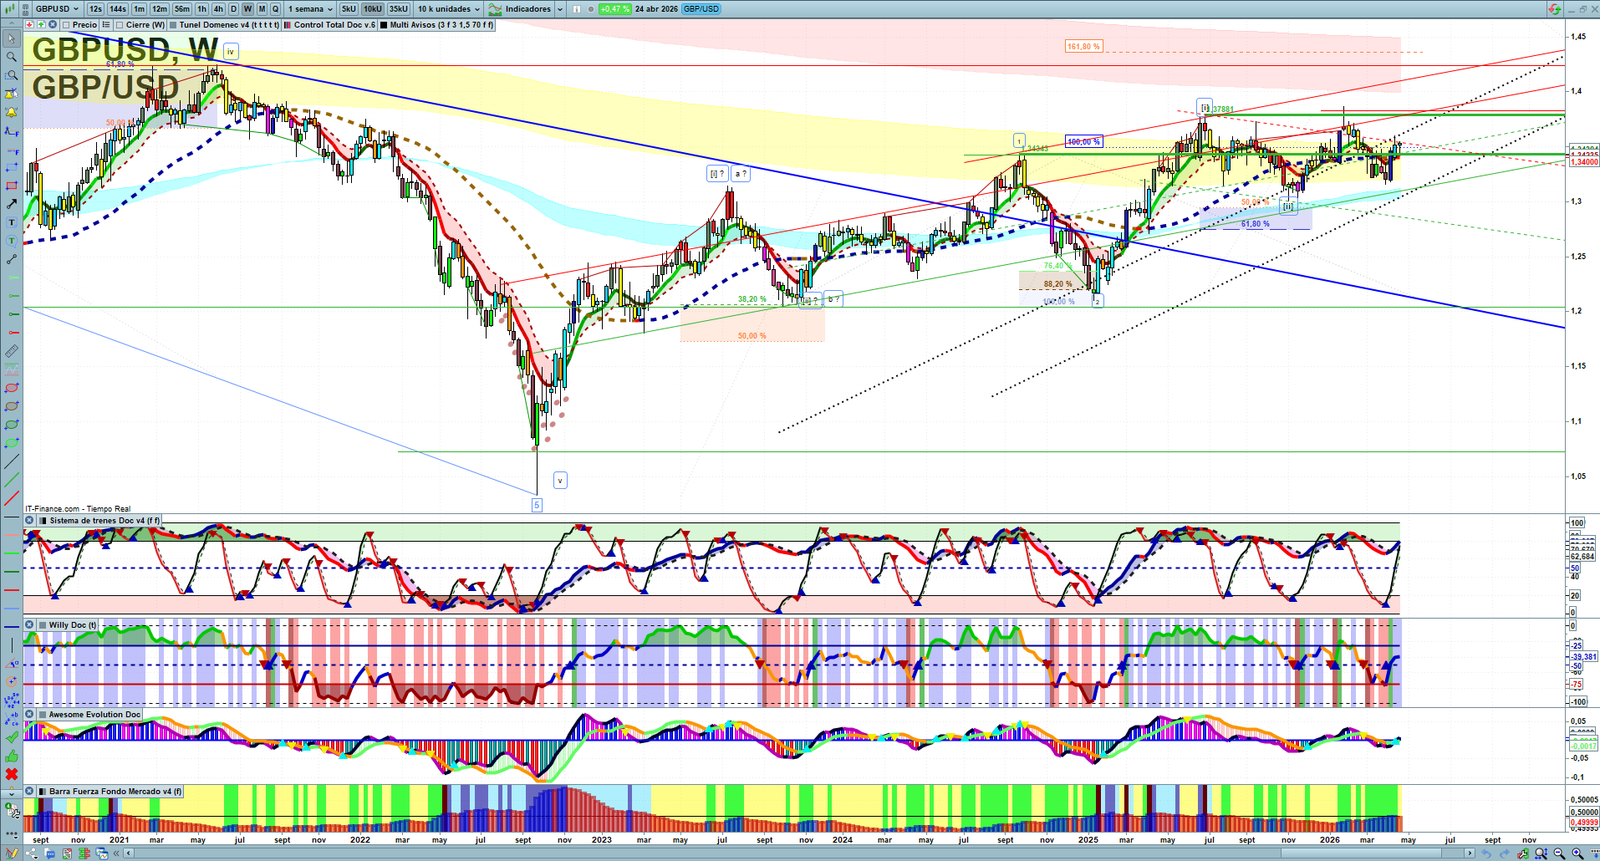This screenshot has height=861, width=1600.
Task: Close the Willy Doc indicator panel
Action: coord(30,625)
